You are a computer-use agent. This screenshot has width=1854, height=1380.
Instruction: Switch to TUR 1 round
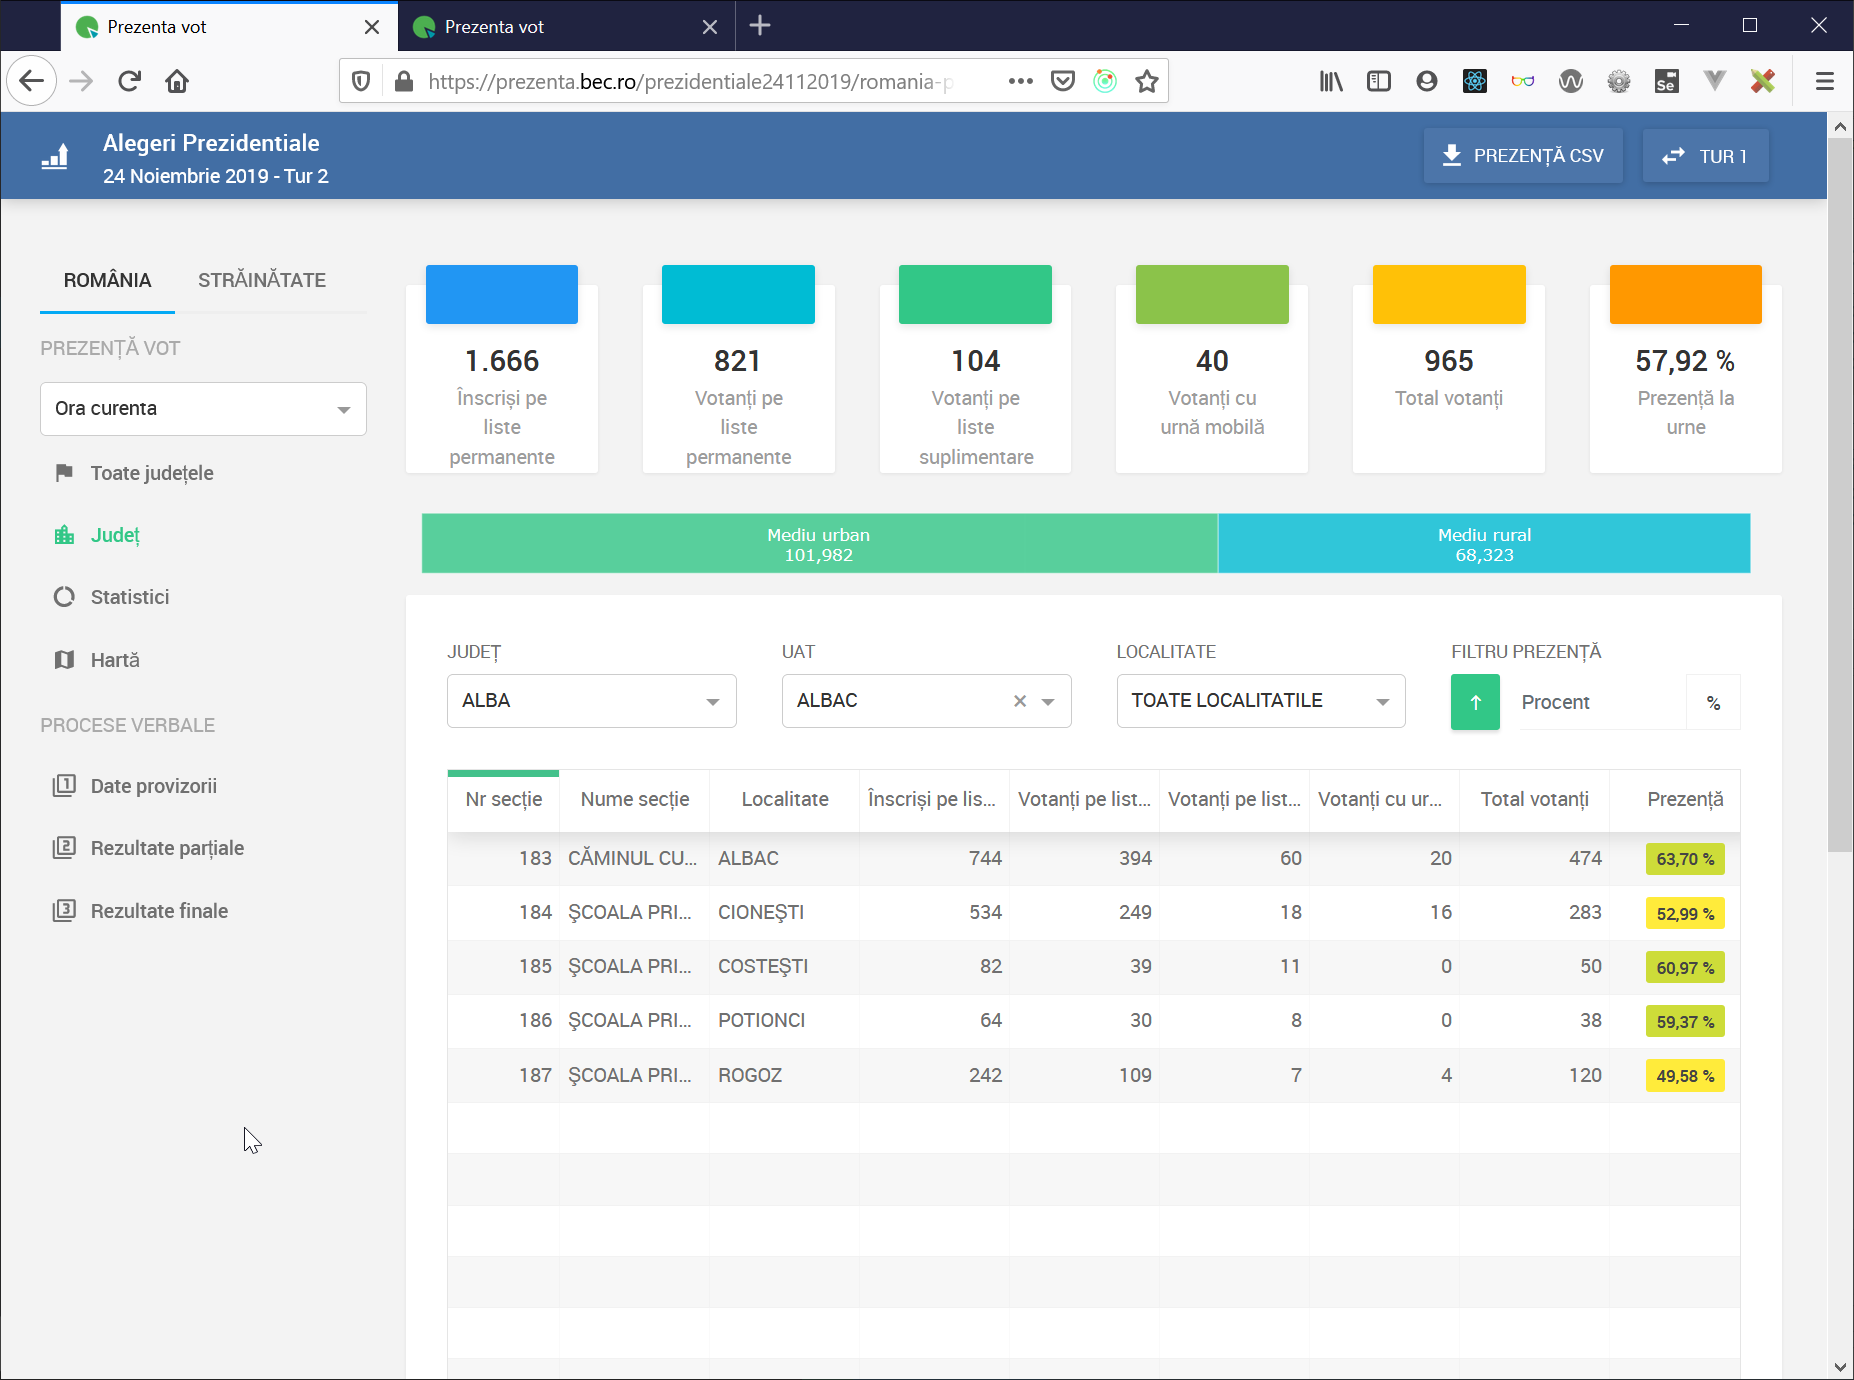(x=1705, y=156)
